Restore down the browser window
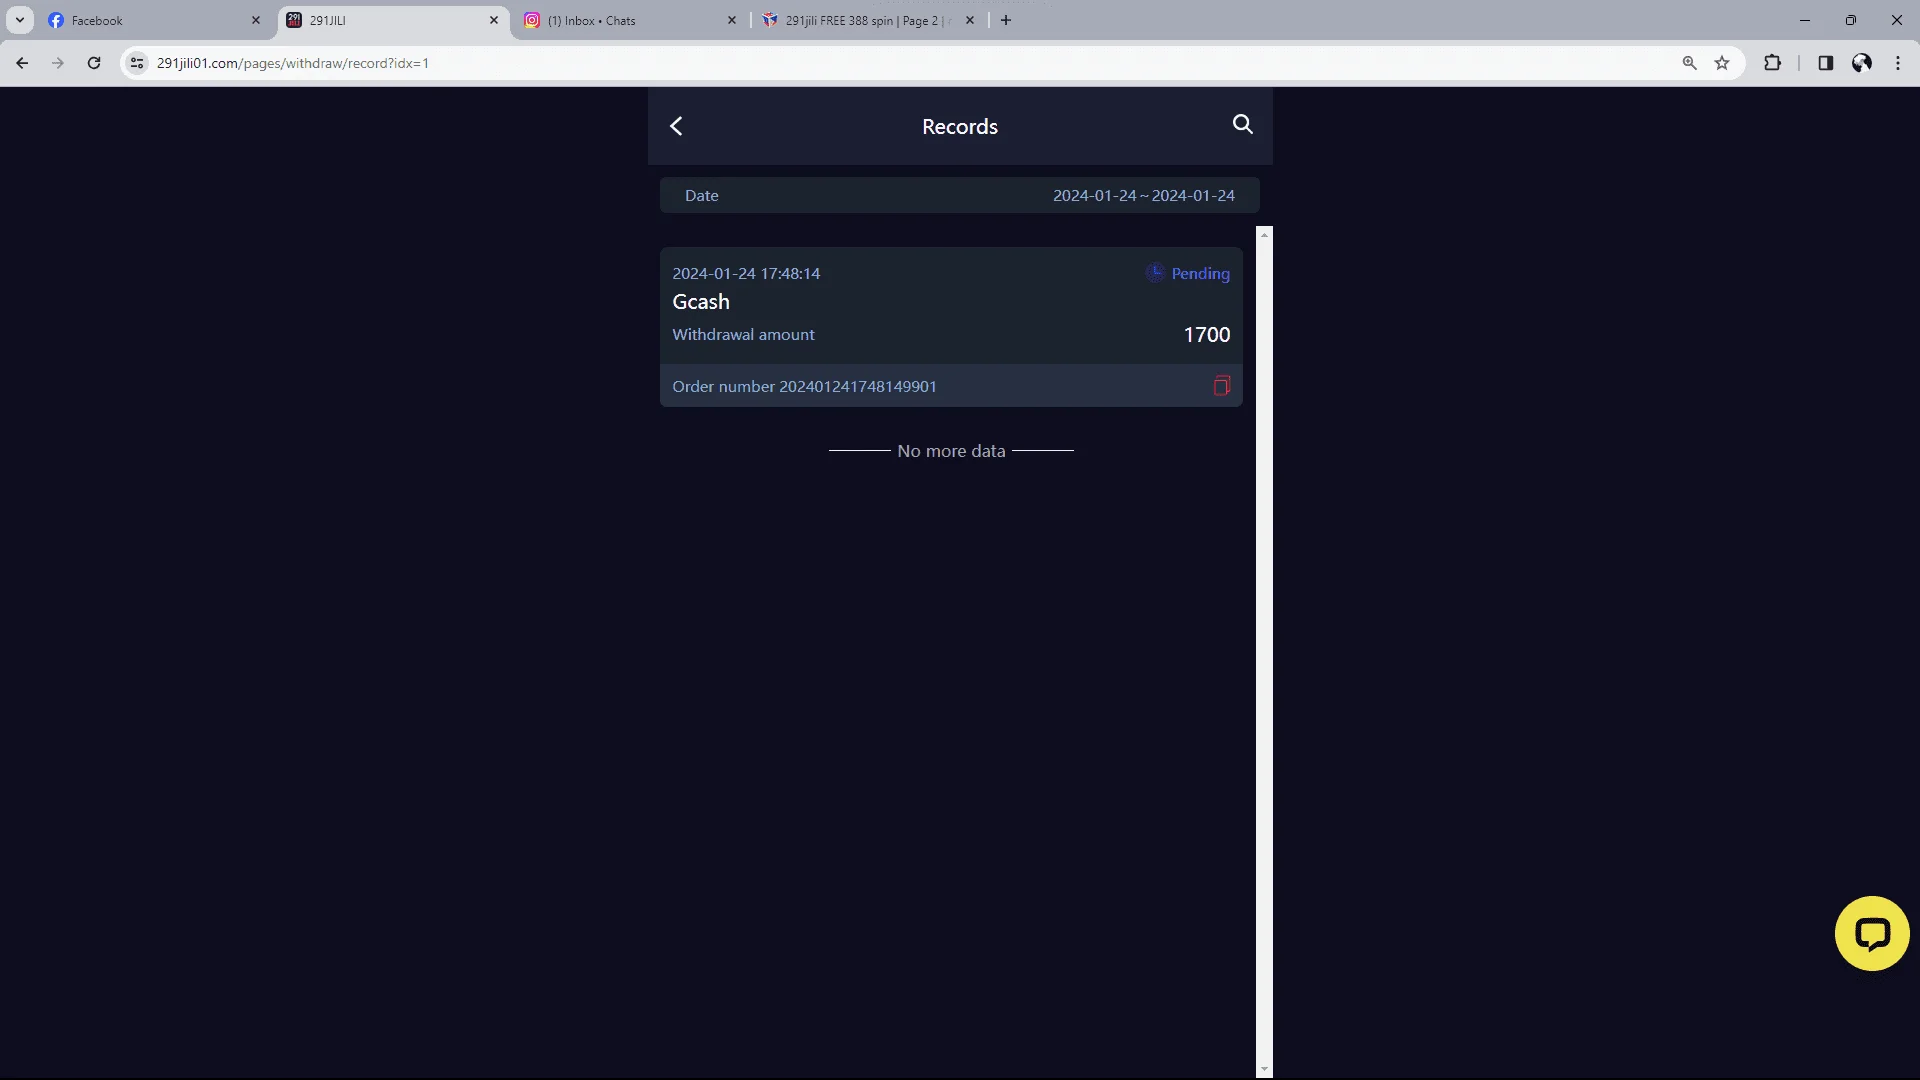The width and height of the screenshot is (1920, 1080). (1851, 20)
